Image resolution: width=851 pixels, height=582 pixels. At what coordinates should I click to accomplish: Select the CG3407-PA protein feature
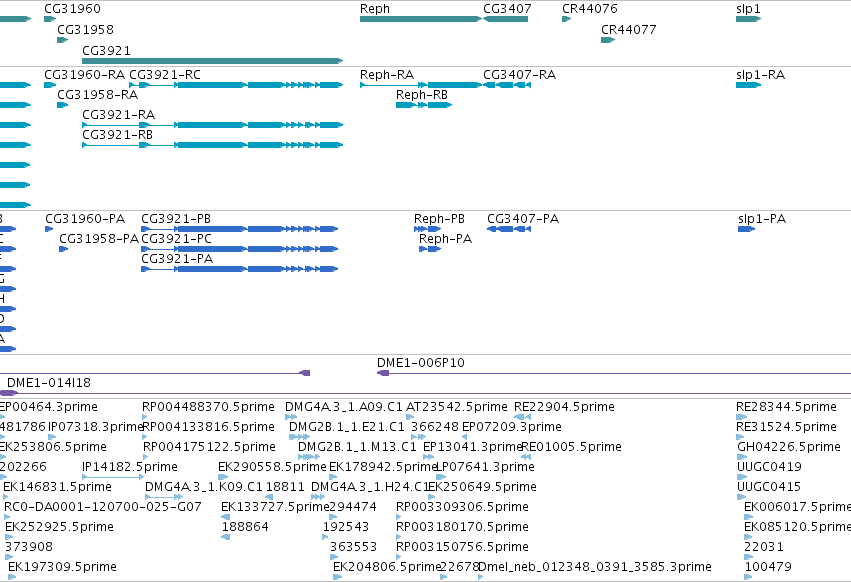click(509, 229)
